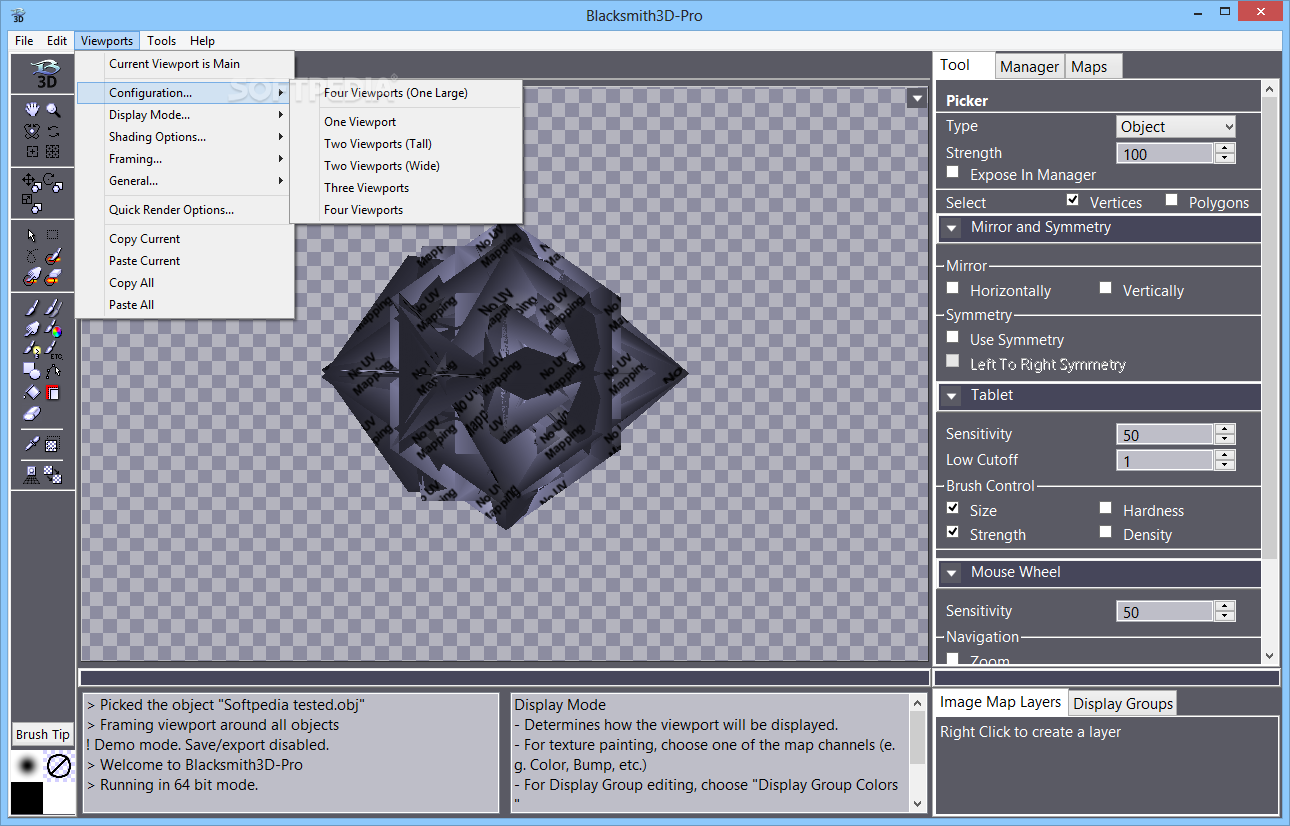
Task: Select the path nodes tool
Action: point(53,370)
